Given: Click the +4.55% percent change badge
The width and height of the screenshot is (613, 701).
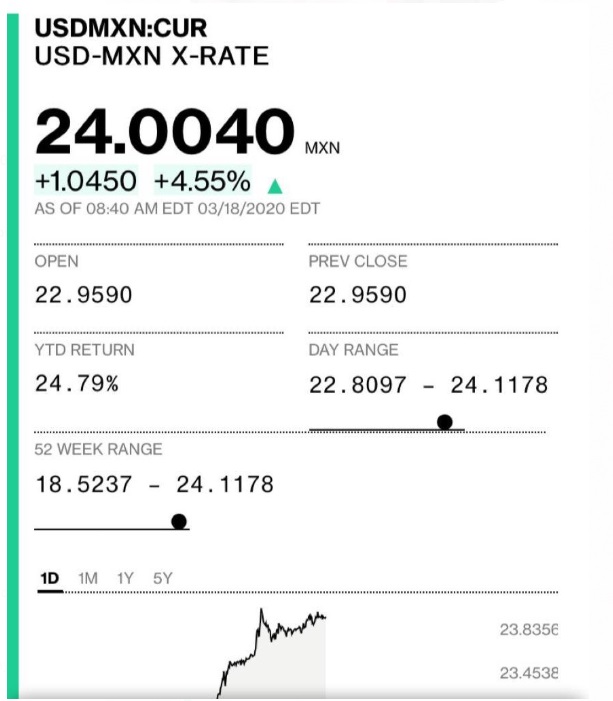Looking at the screenshot, I should pyautogui.click(x=203, y=181).
